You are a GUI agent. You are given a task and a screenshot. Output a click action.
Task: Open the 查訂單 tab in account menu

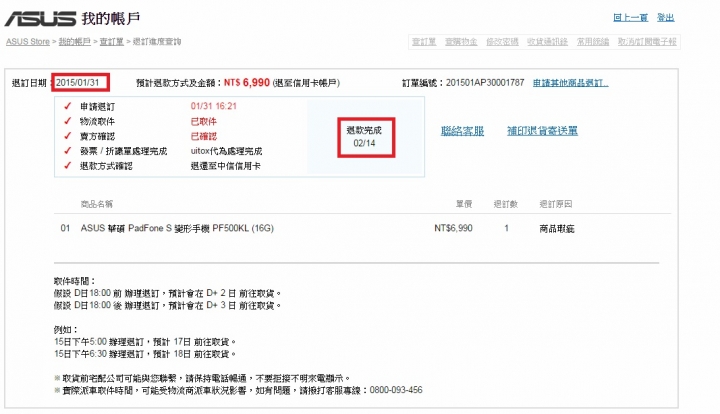pos(424,42)
